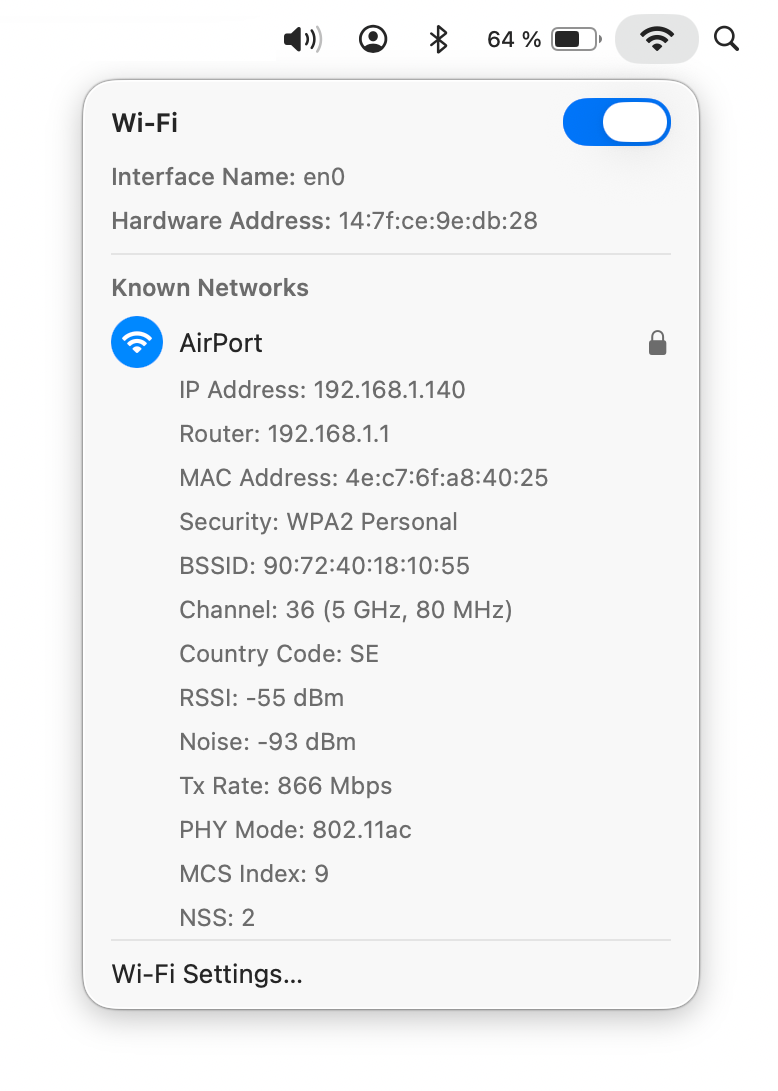
Task: Click the lock icon next to AirPort
Action: tap(657, 344)
